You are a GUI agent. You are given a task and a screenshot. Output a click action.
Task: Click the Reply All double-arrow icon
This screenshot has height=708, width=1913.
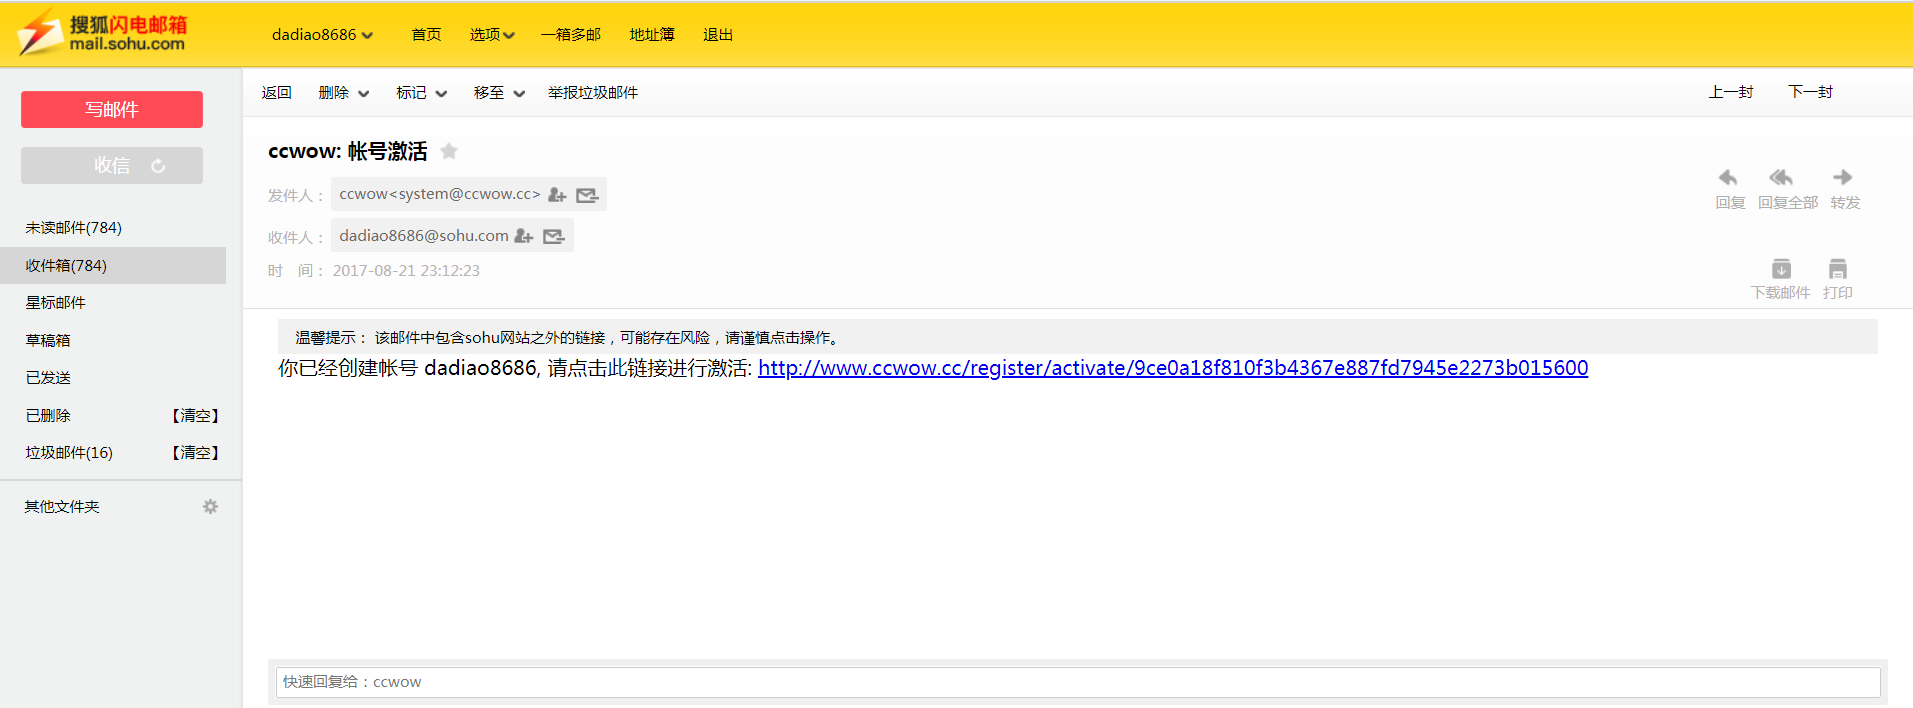(1781, 178)
